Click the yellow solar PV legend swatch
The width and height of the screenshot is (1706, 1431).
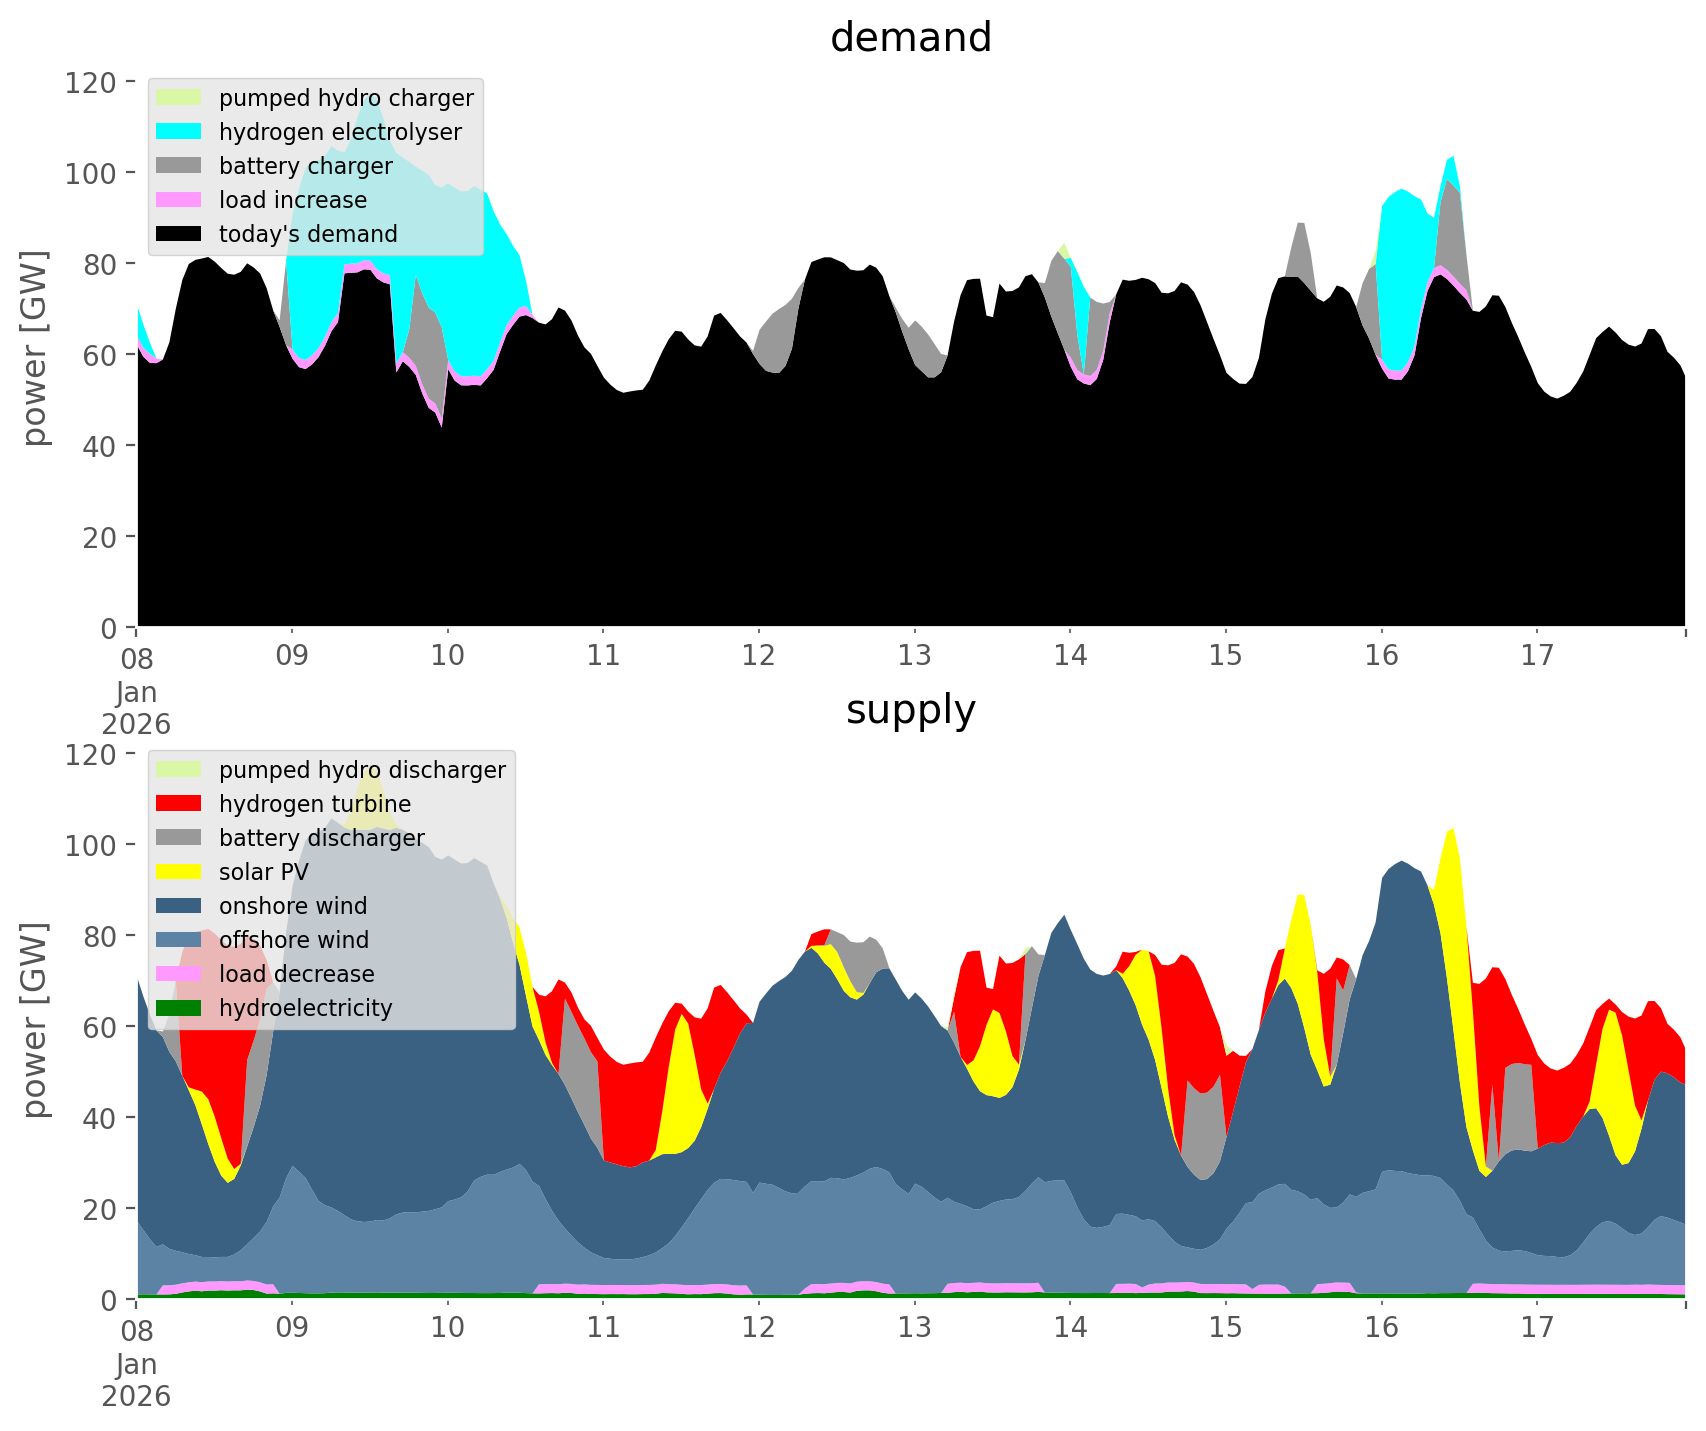180,872
